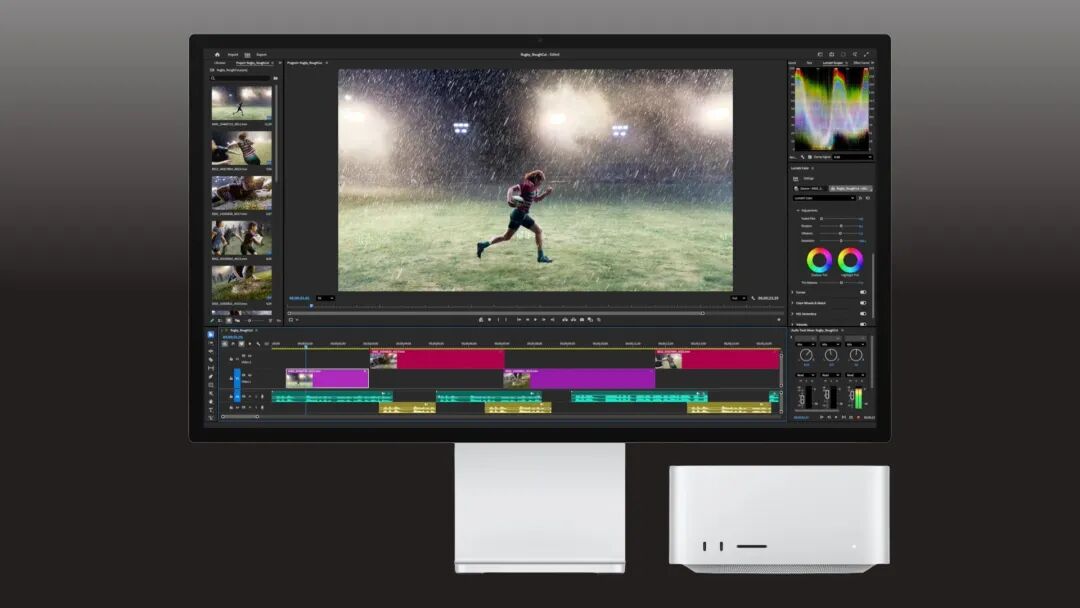This screenshot has width=1080, height=608.
Task: Expand the Curves section
Action: pyautogui.click(x=793, y=292)
